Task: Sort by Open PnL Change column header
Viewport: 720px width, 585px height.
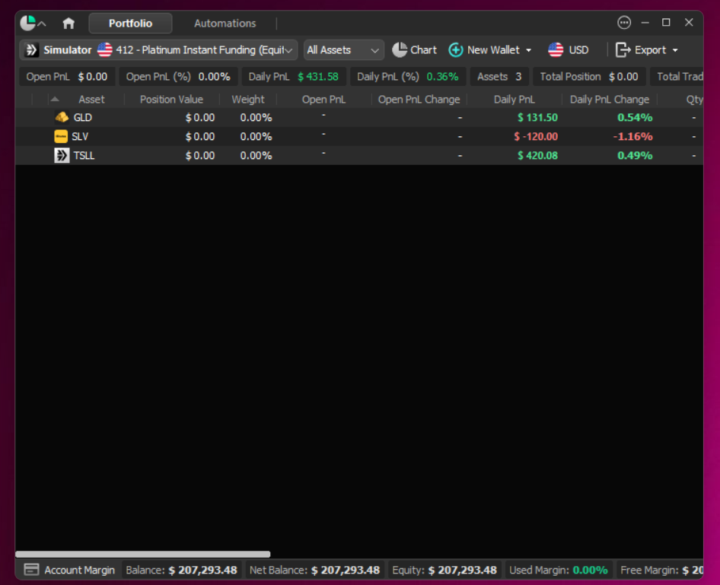Action: click(x=419, y=100)
